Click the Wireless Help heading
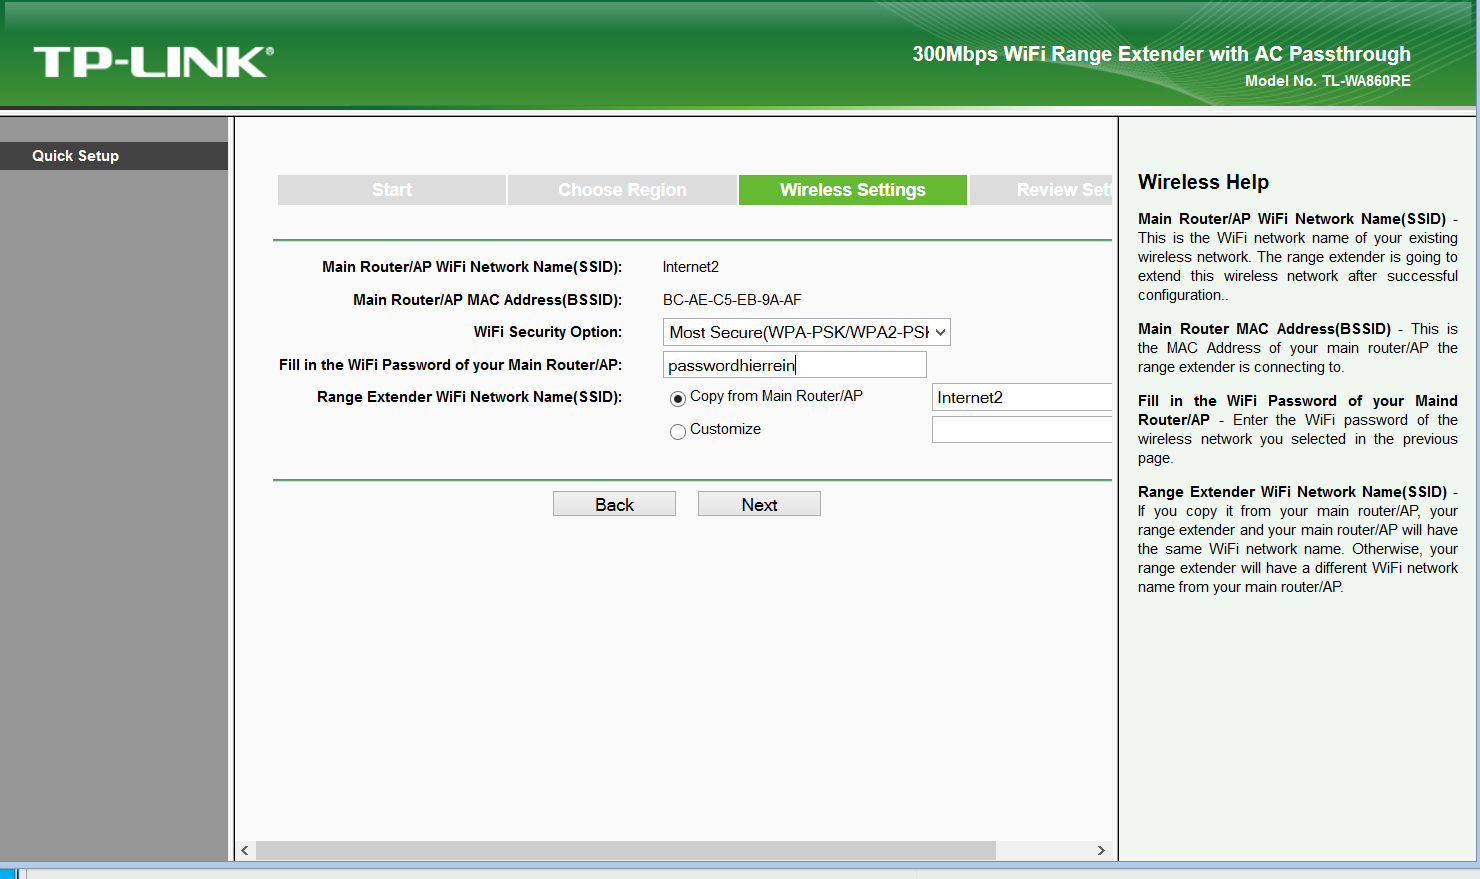Image resolution: width=1480 pixels, height=879 pixels. (x=1203, y=182)
